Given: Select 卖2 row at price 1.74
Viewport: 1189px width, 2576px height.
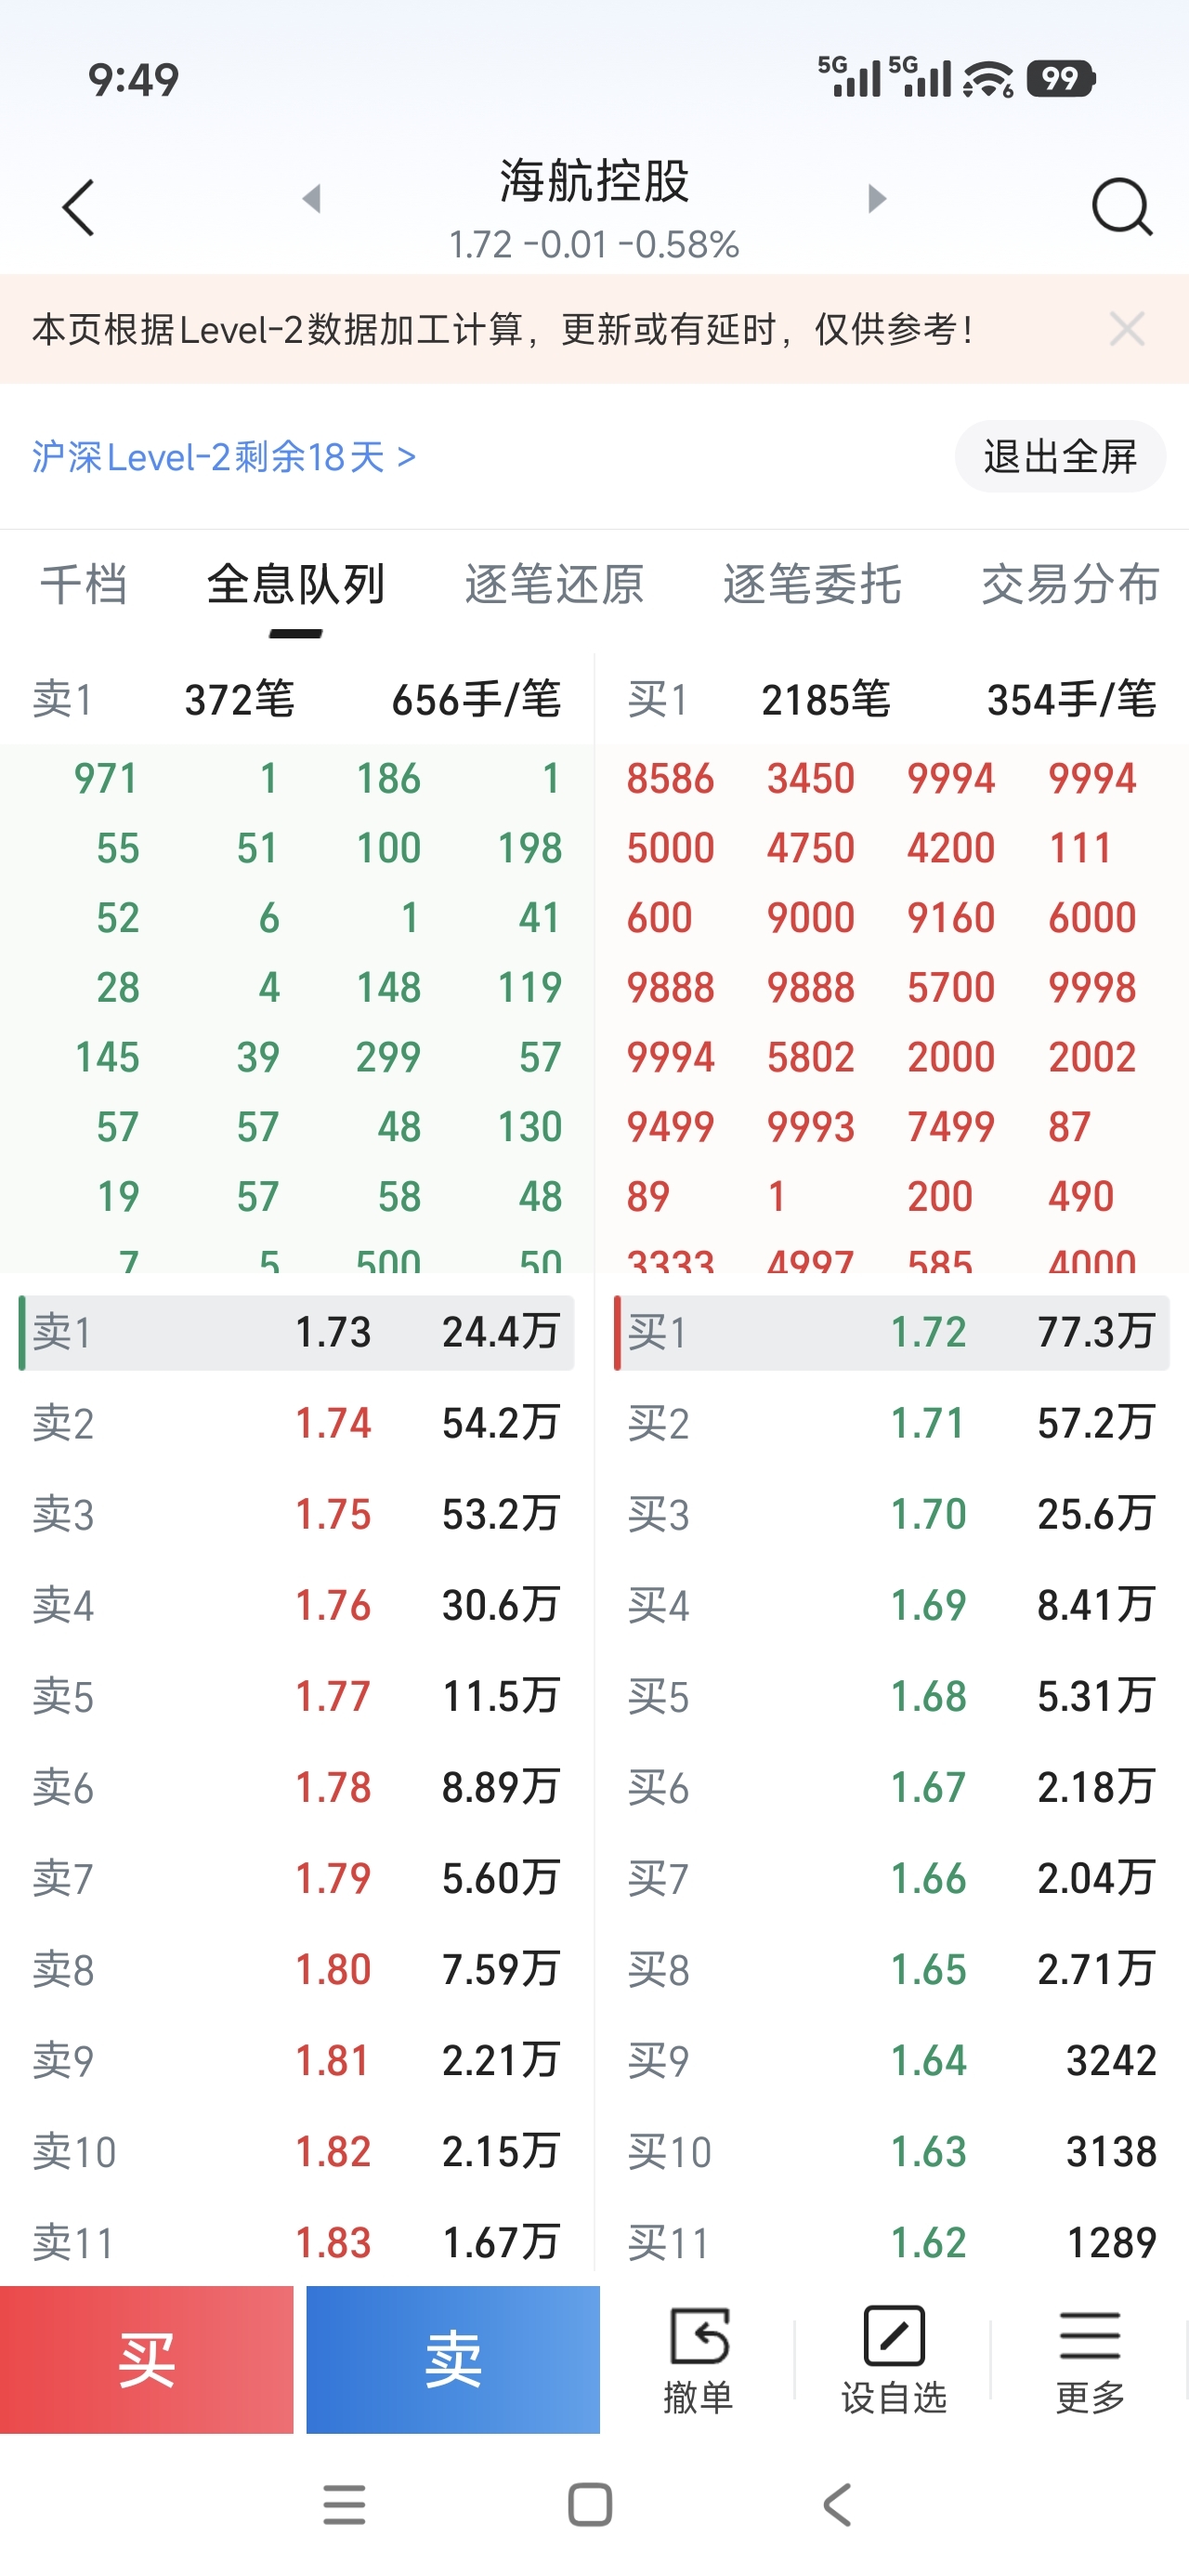Looking at the screenshot, I should [x=296, y=1423].
